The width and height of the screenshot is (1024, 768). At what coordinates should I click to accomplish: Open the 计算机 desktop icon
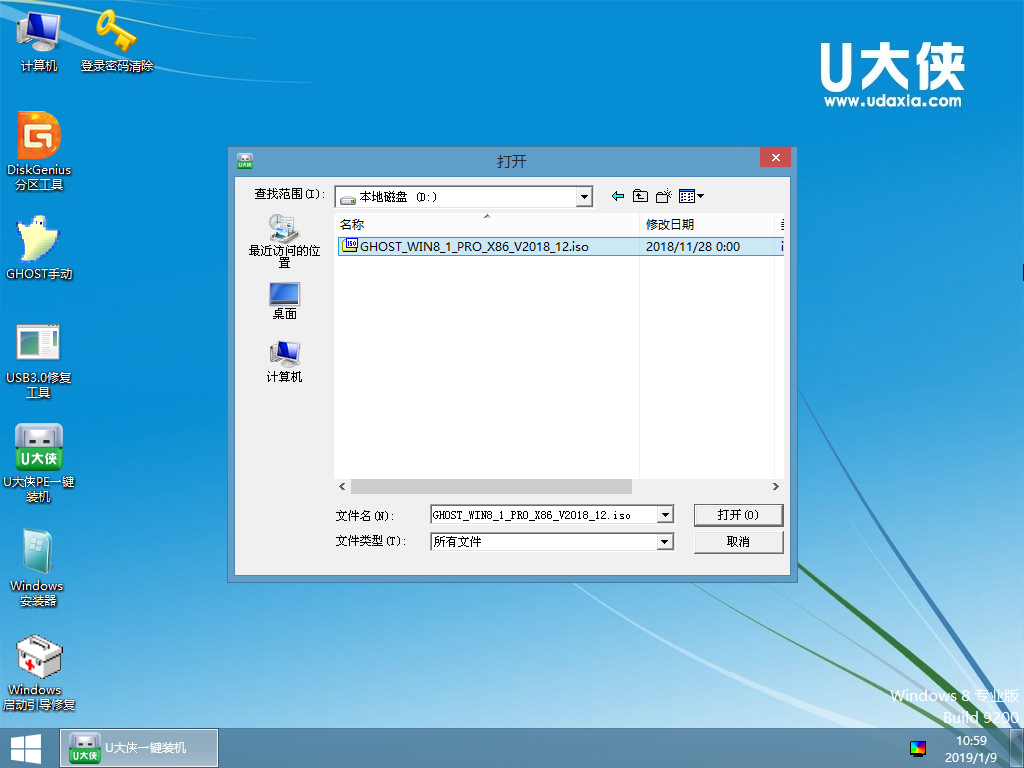(x=39, y=40)
